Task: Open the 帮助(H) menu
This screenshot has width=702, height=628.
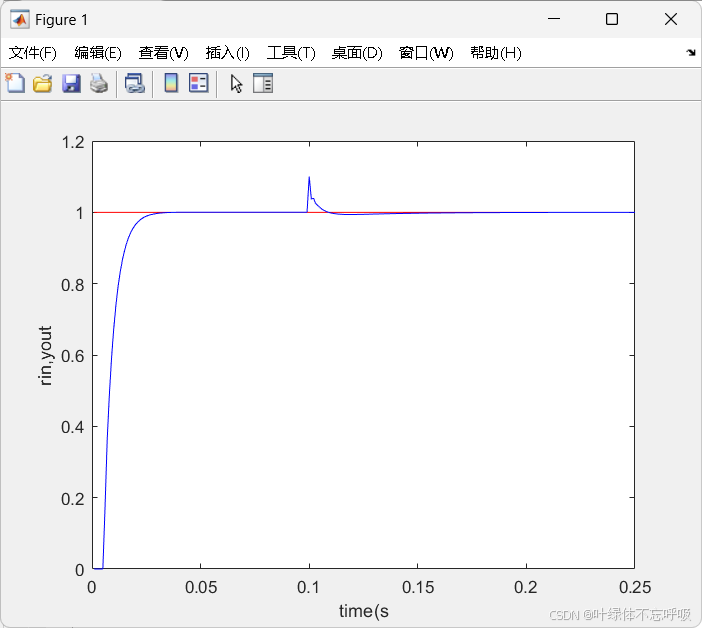Action: point(496,53)
